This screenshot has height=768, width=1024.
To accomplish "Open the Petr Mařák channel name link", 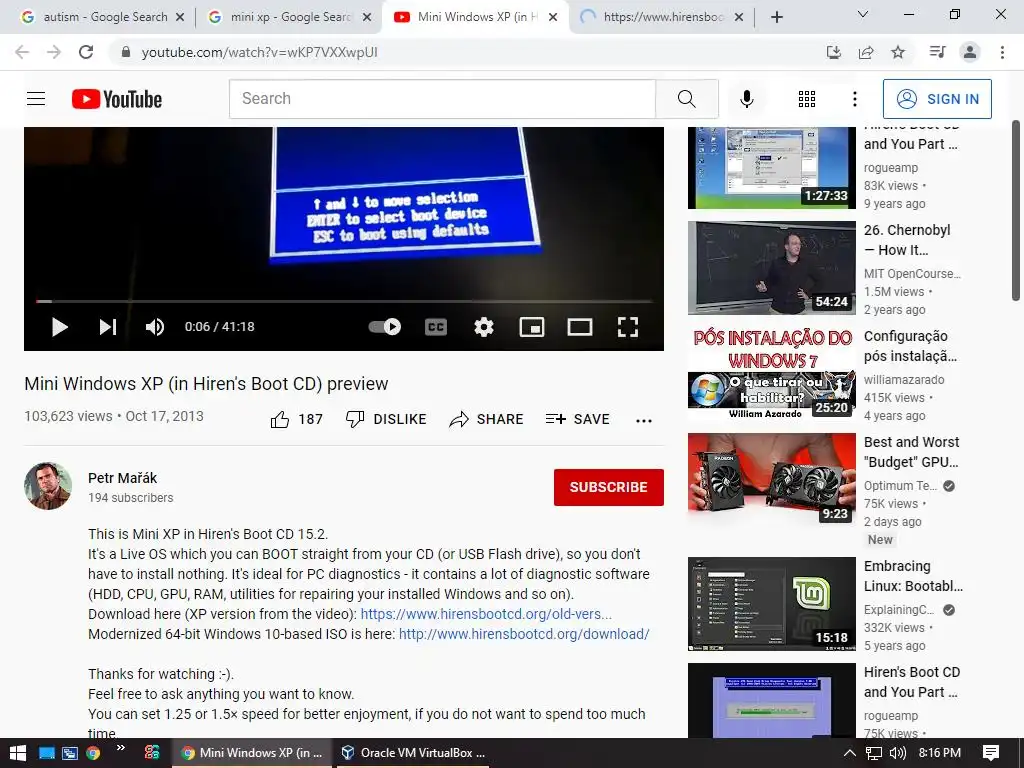I will 122,478.
